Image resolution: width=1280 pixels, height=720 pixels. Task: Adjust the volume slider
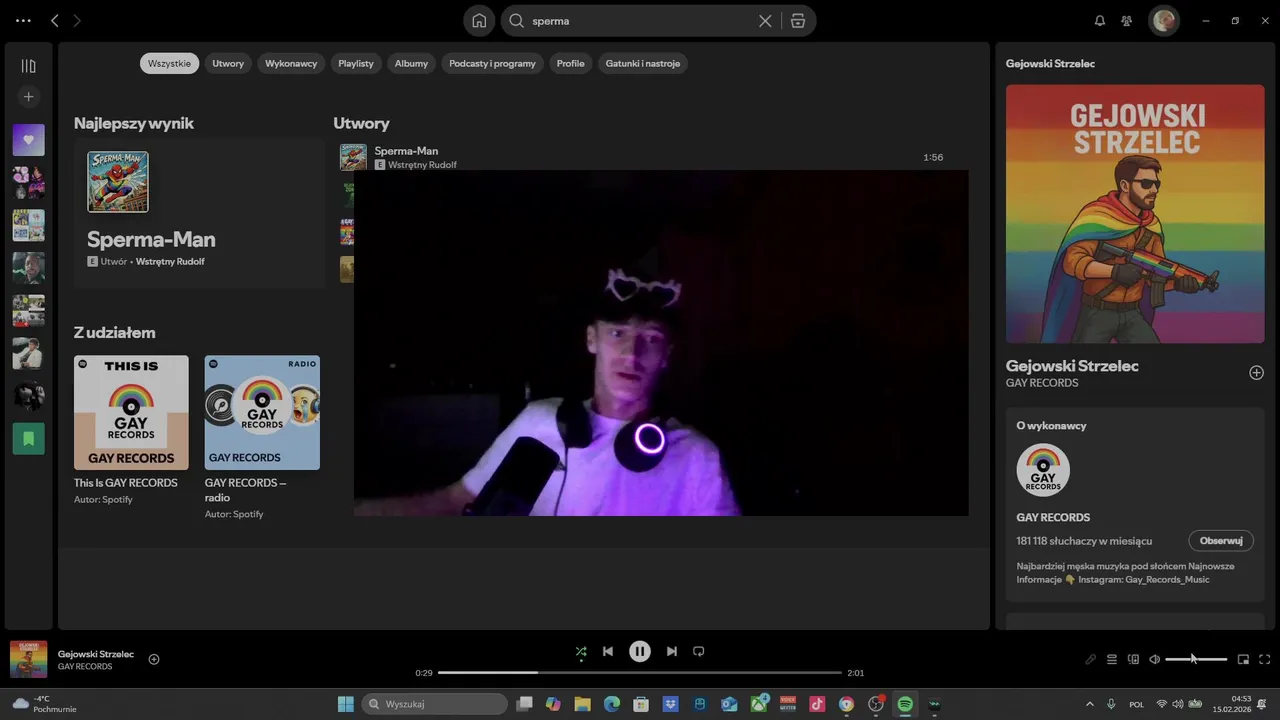[1196, 659]
